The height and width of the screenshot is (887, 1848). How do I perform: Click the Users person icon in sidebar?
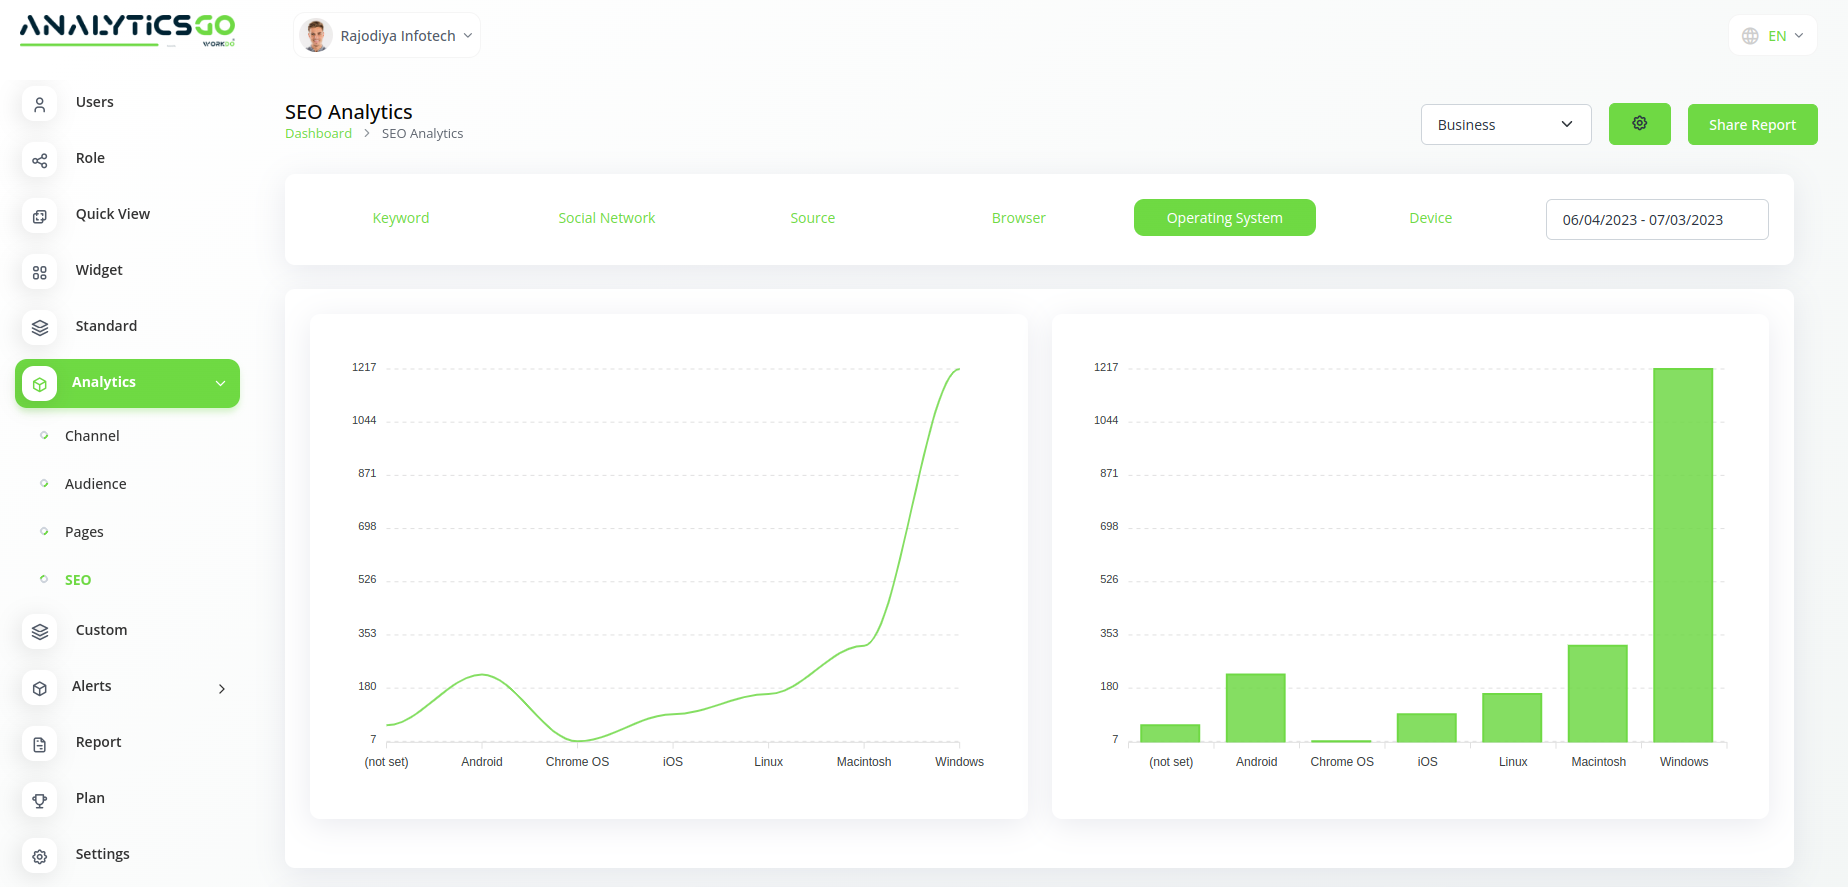pos(40,103)
